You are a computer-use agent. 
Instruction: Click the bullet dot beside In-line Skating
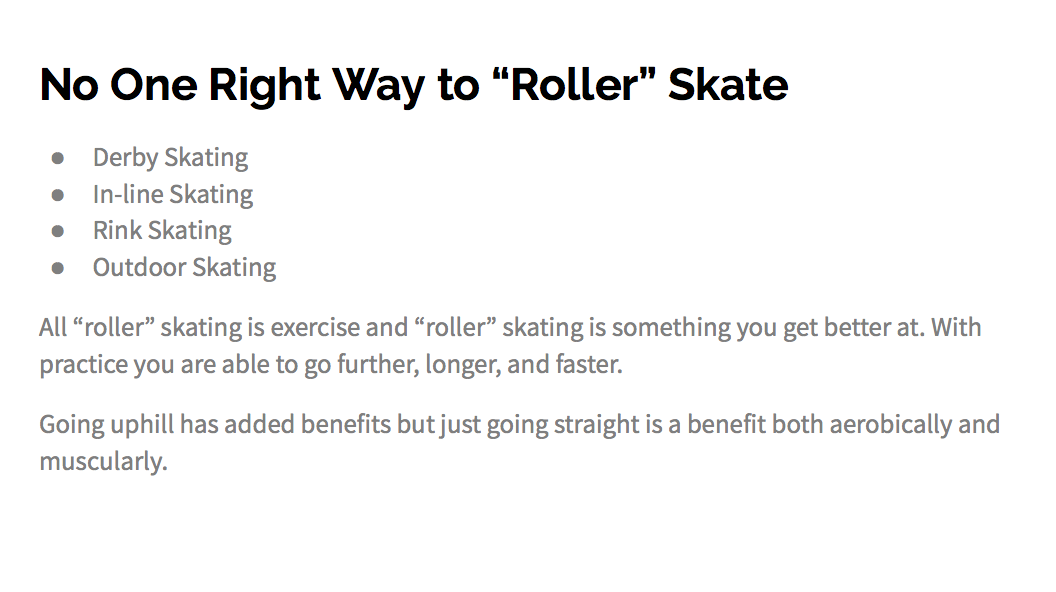(58, 196)
